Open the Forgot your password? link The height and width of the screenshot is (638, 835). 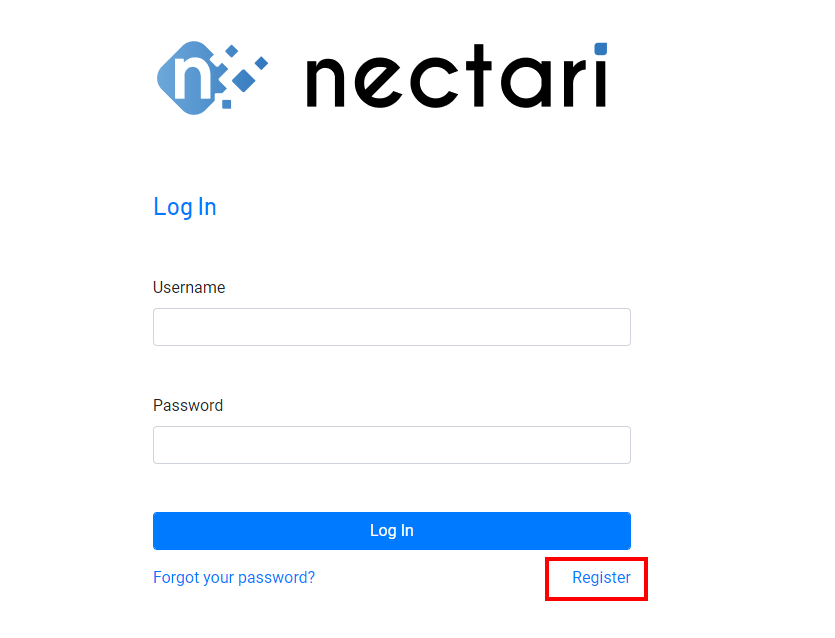pos(234,577)
